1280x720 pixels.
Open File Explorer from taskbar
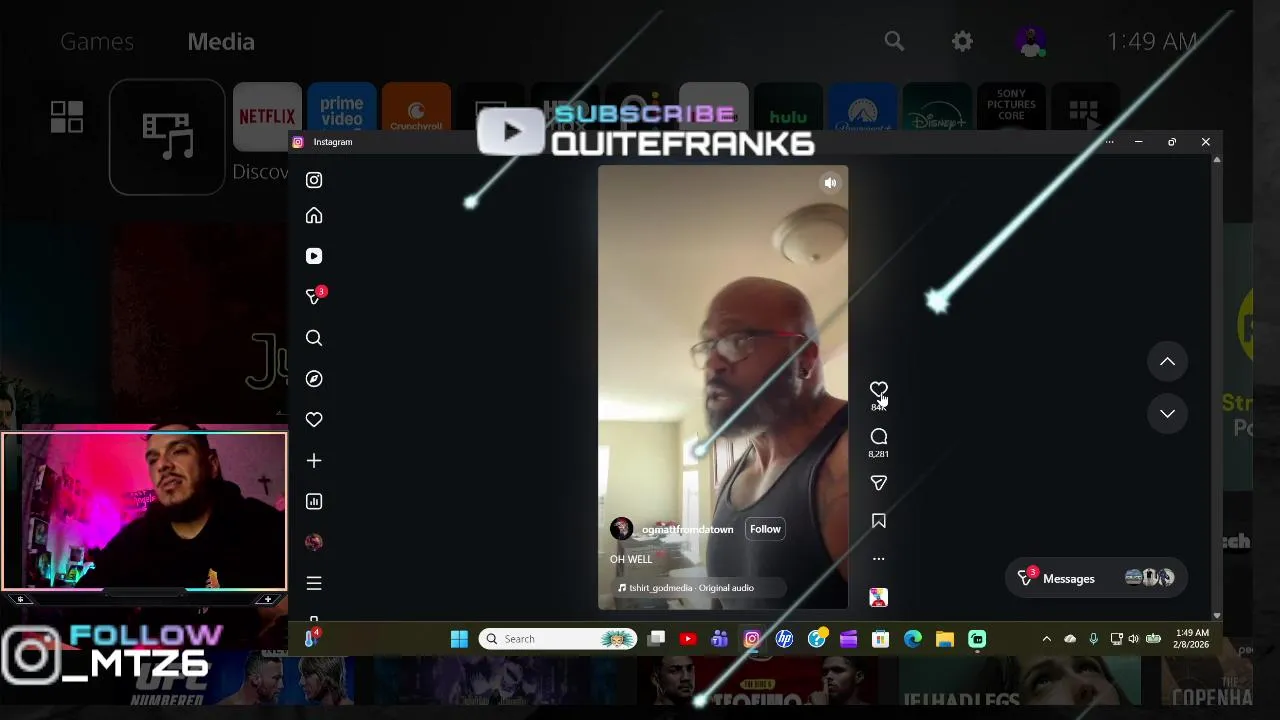pyautogui.click(x=945, y=639)
